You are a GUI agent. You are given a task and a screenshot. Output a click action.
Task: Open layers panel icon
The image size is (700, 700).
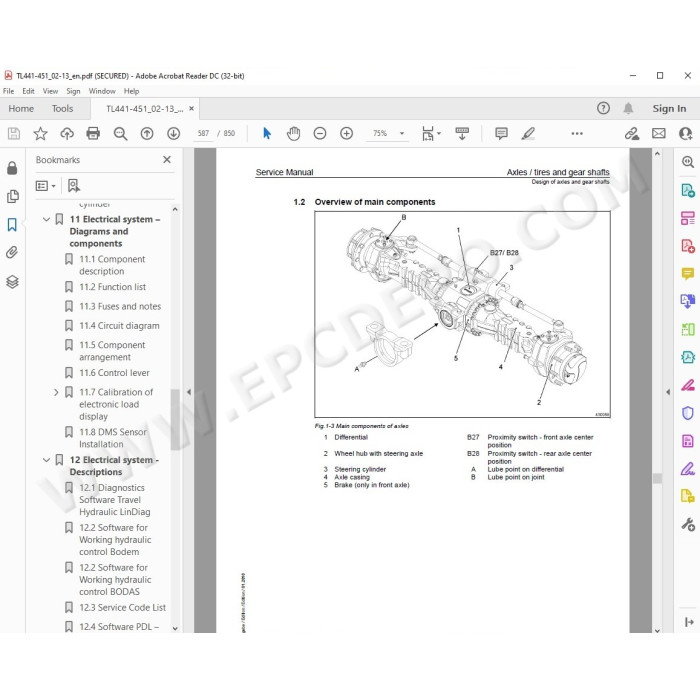coord(12,281)
